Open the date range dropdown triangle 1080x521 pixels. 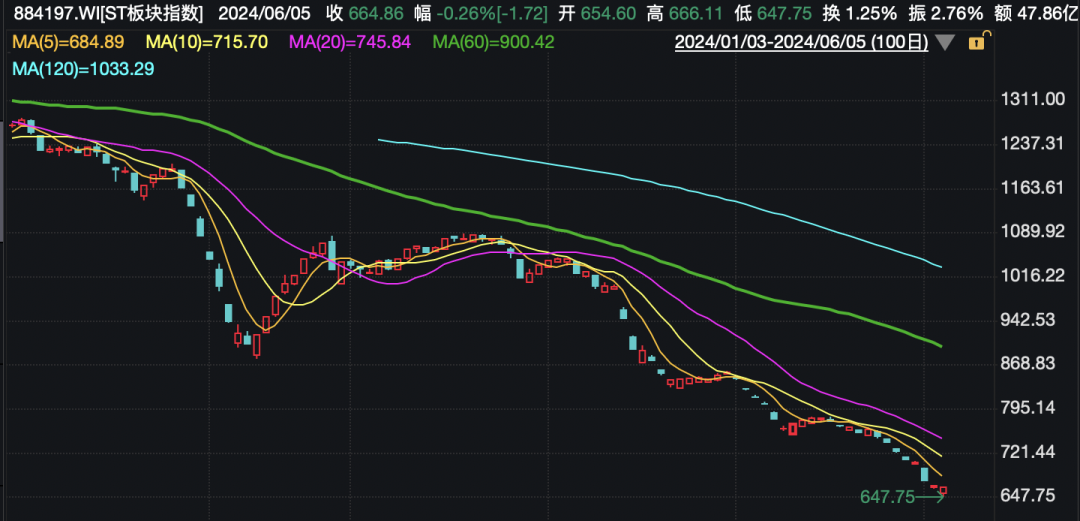point(946,42)
